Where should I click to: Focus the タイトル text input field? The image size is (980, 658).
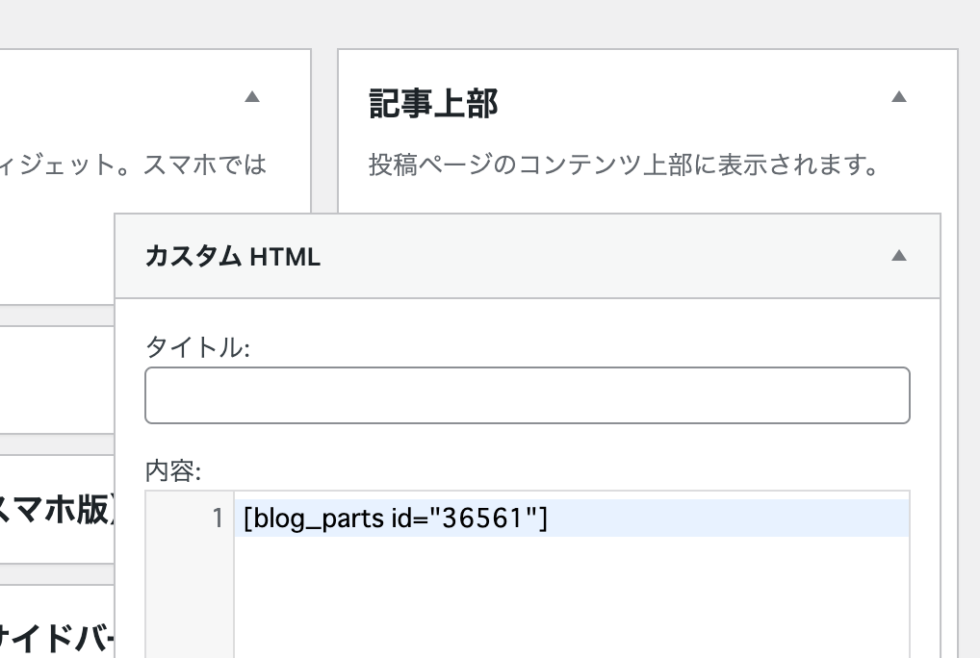coord(527,395)
